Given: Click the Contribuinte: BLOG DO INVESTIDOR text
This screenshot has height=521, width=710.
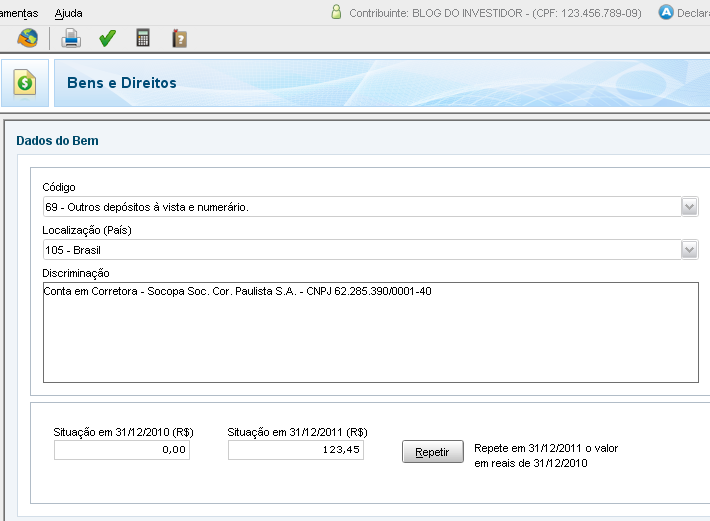Looking at the screenshot, I should (495, 13).
